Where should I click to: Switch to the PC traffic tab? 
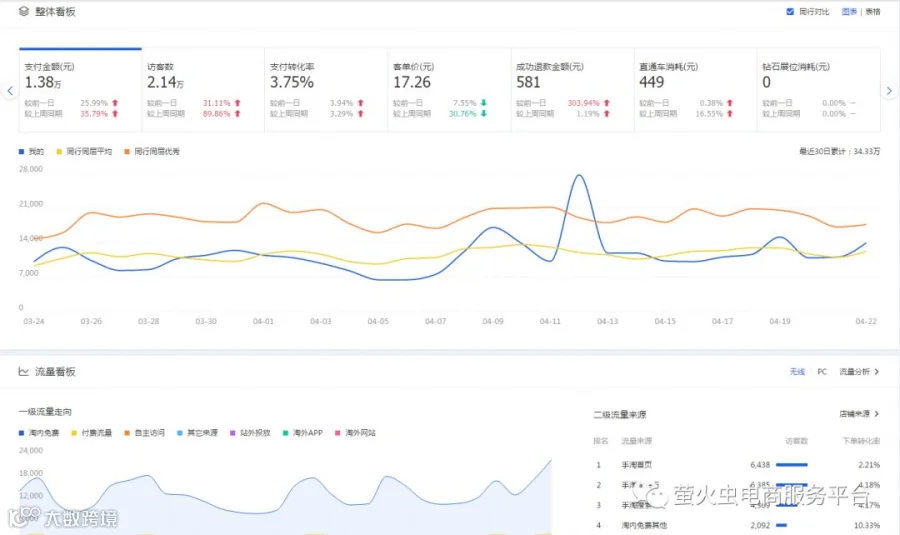click(822, 372)
